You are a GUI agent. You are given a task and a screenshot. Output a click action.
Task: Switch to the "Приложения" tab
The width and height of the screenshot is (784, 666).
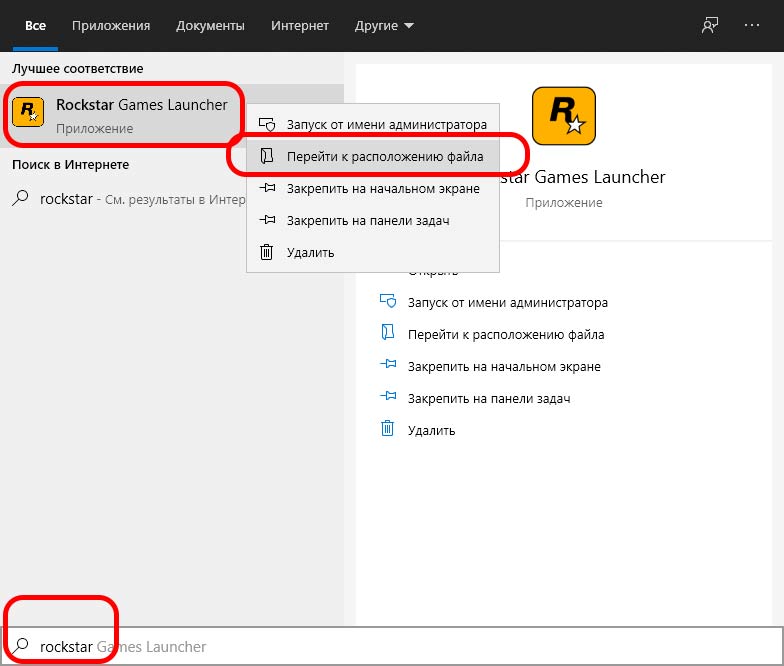click(111, 26)
